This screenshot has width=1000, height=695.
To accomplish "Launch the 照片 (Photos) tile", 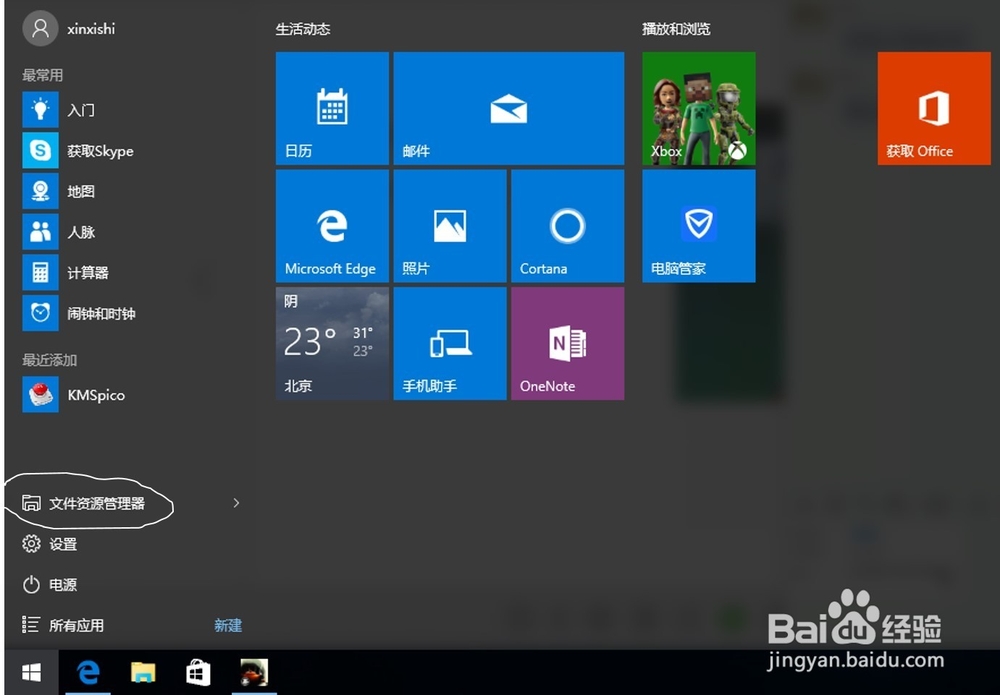I will 449,225.
